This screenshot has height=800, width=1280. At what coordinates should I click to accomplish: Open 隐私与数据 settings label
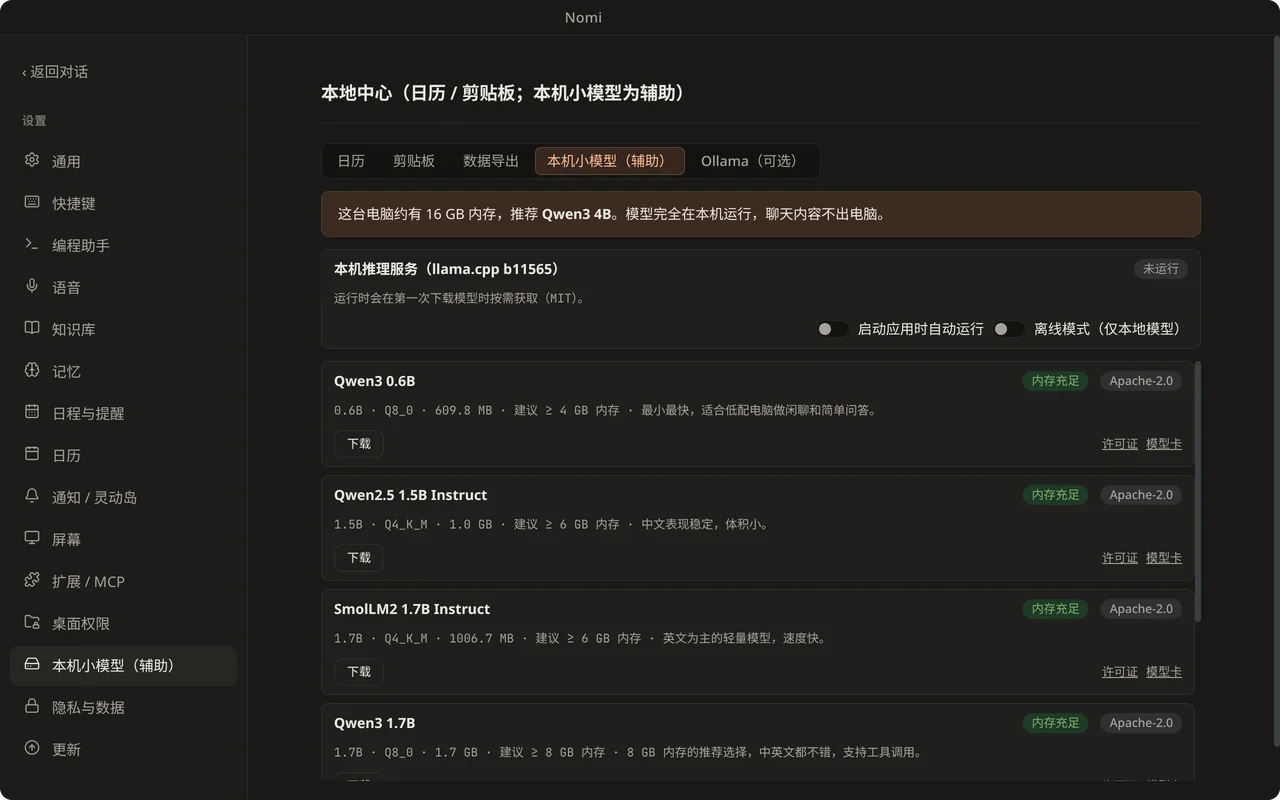click(88, 707)
